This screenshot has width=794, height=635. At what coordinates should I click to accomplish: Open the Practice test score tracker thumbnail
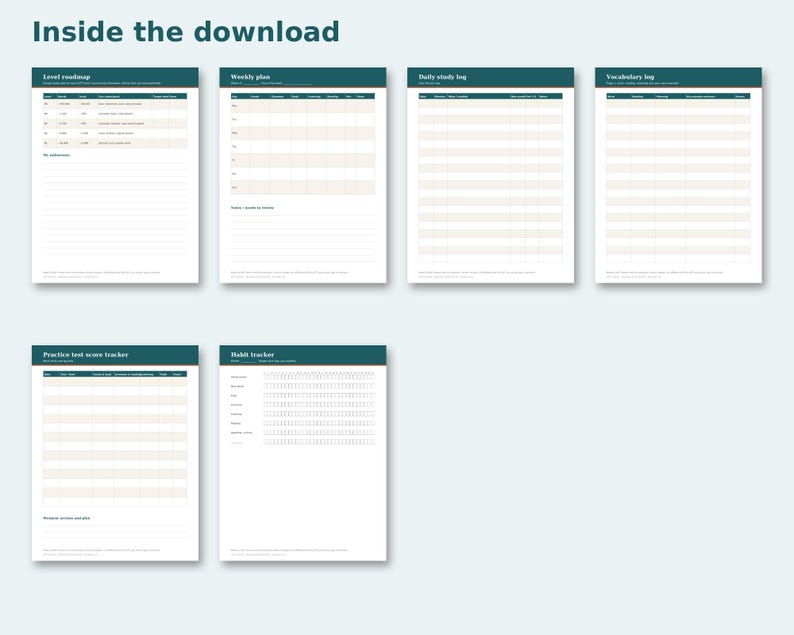pos(115,453)
